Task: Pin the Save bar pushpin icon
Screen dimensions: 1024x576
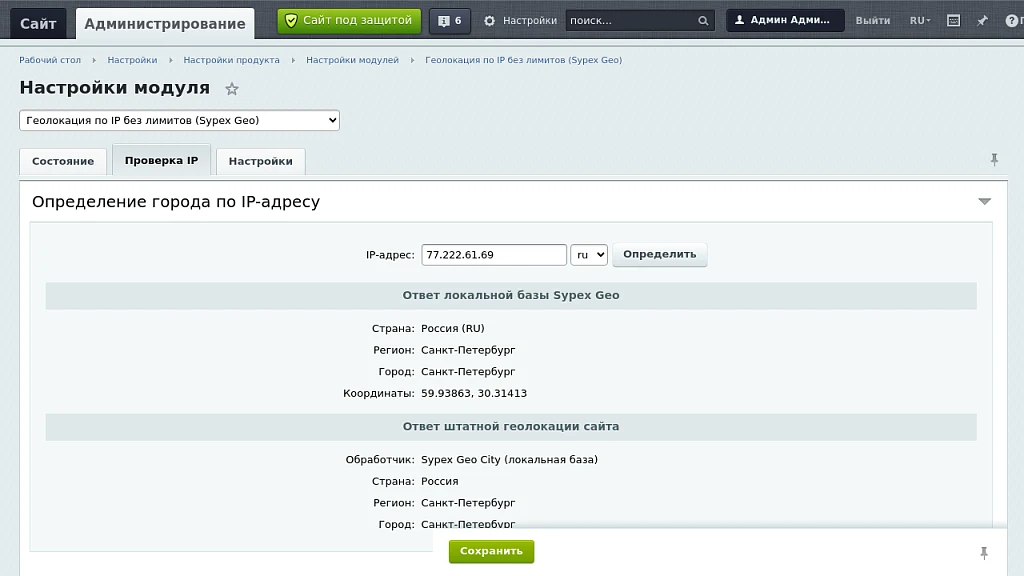Action: coord(984,553)
